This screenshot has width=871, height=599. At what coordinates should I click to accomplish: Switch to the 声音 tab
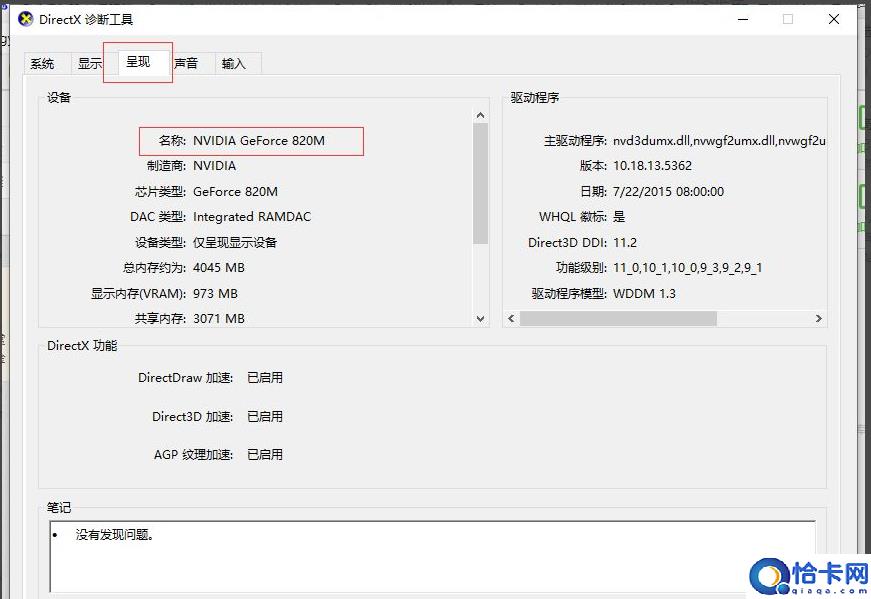point(187,62)
